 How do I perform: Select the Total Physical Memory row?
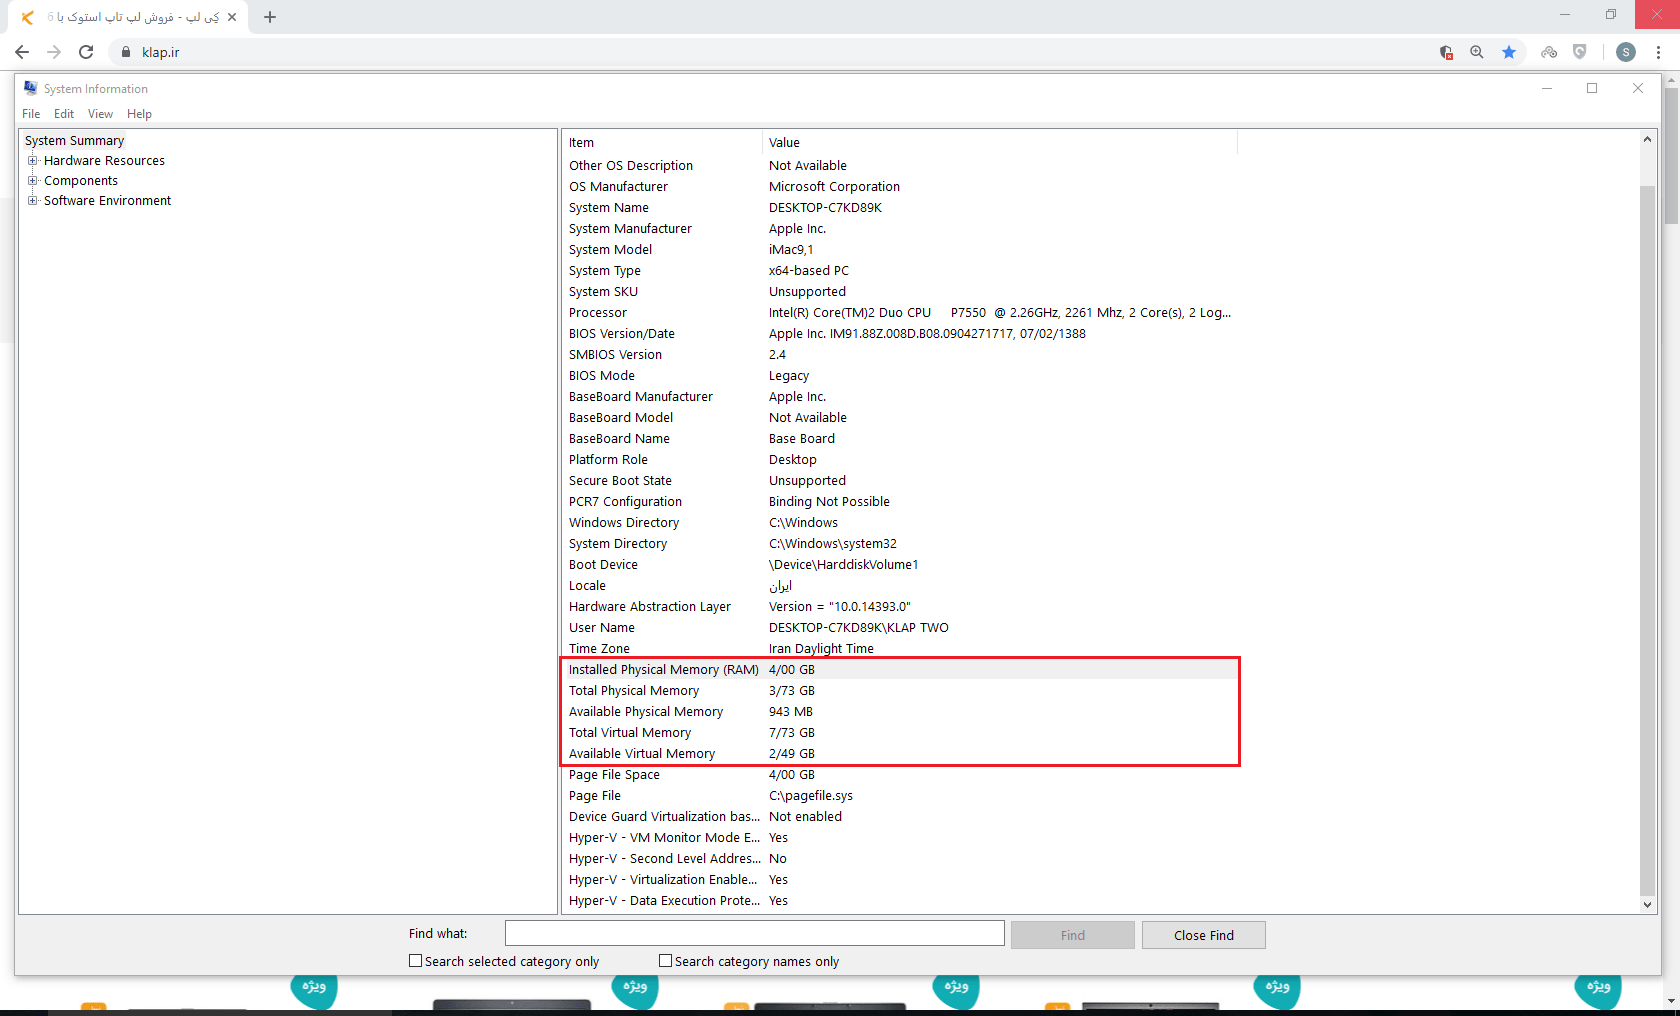pos(900,691)
